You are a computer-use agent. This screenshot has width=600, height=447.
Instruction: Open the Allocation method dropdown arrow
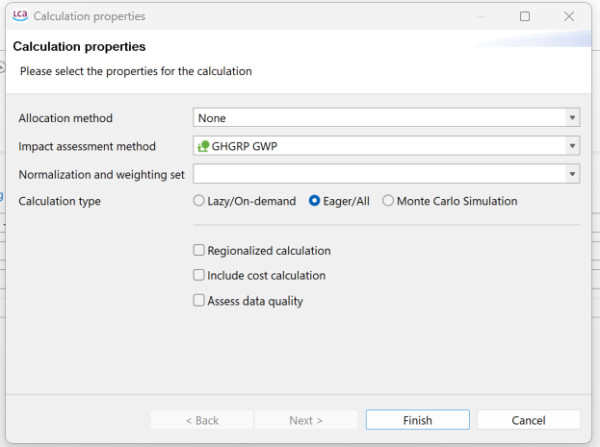click(572, 117)
